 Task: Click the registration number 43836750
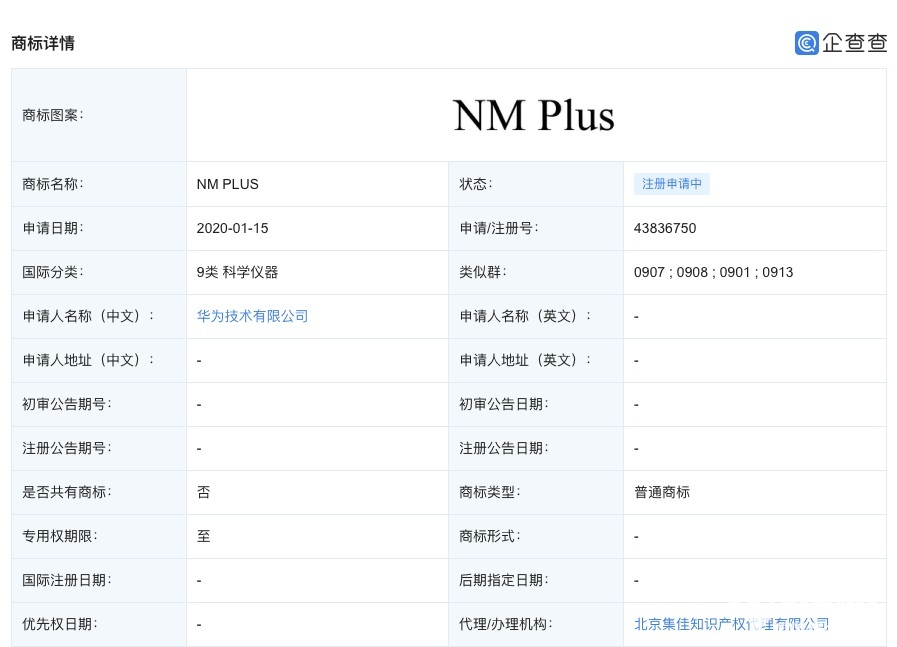(665, 228)
